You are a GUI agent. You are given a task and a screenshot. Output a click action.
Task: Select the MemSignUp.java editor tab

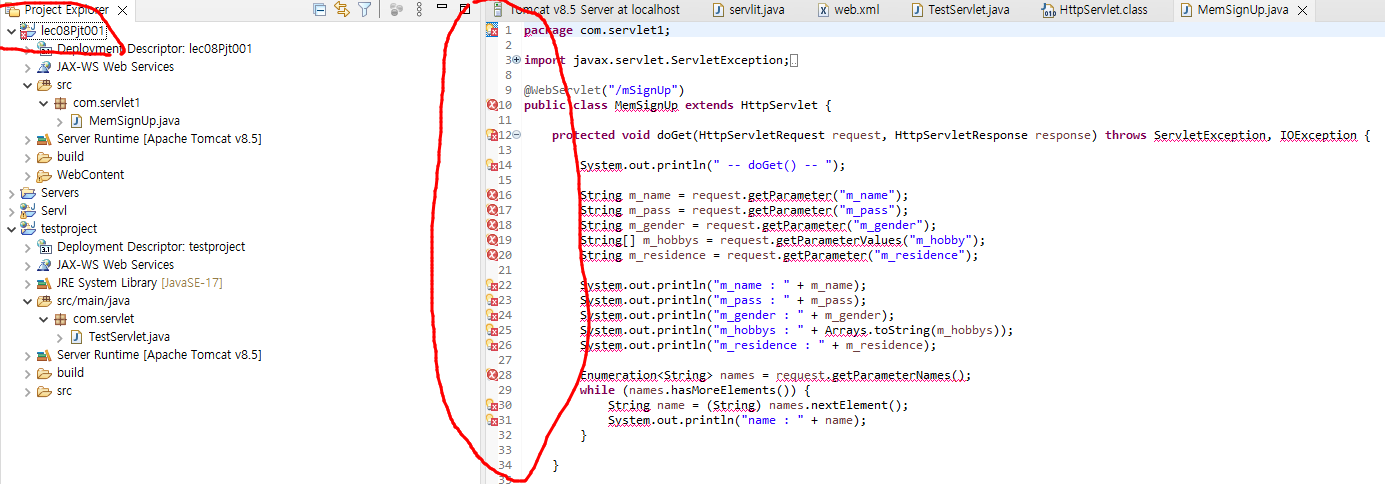coord(1234,10)
